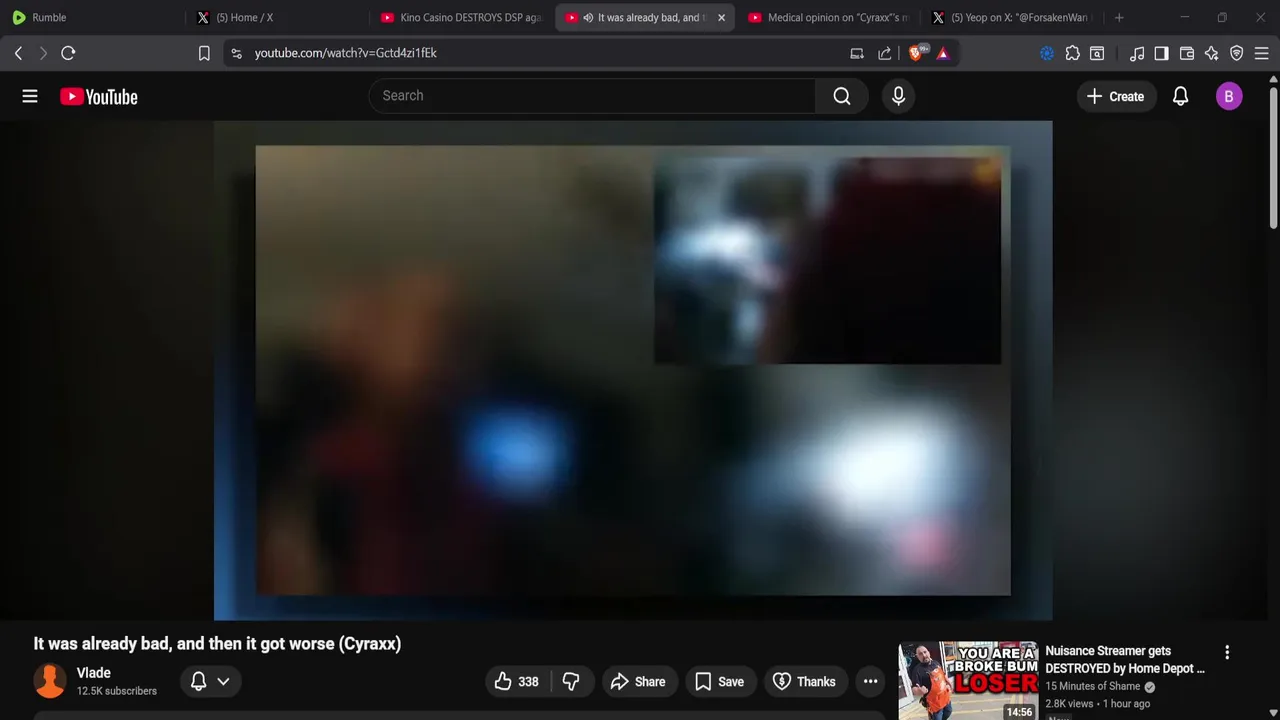The height and width of the screenshot is (720, 1280).
Task: Share this video
Action: (x=638, y=682)
